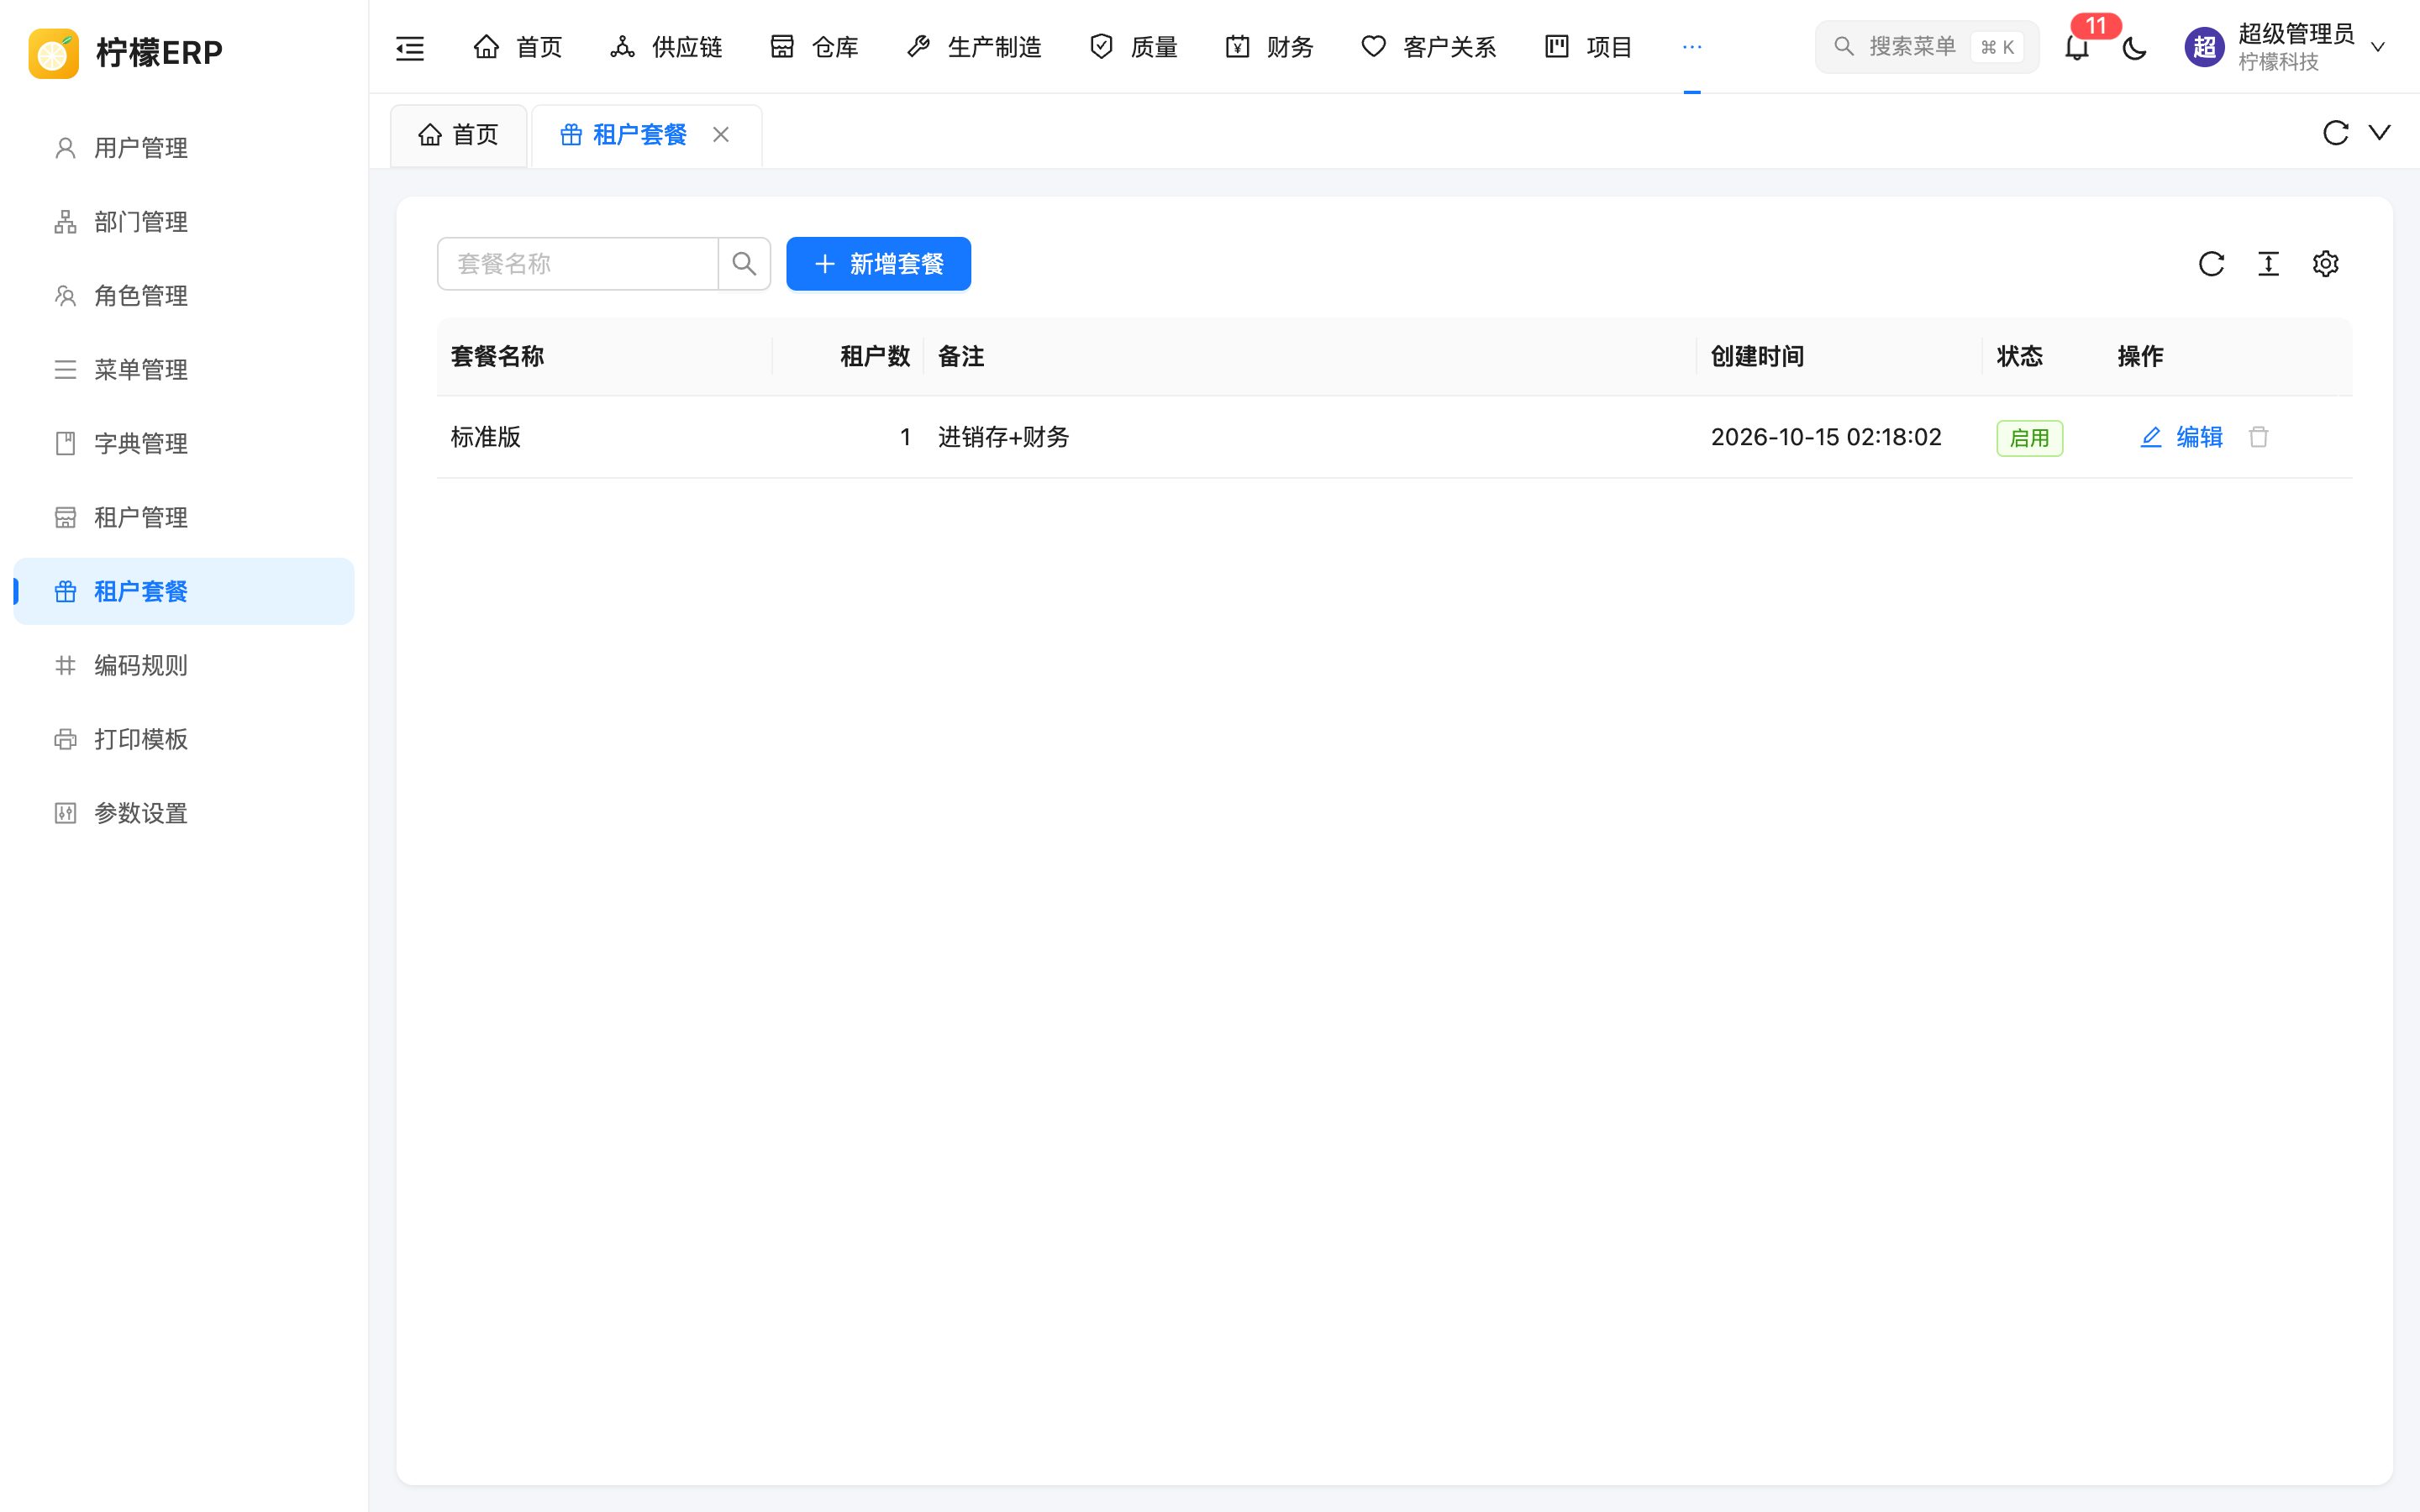
Task: Go to 字典管理 in the sidebar
Action: pos(184,444)
